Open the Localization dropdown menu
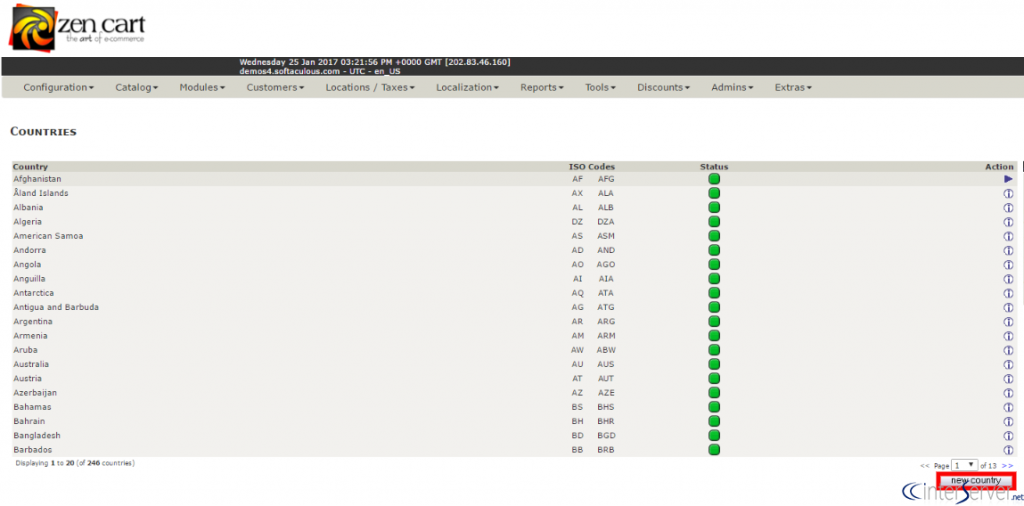 click(468, 87)
